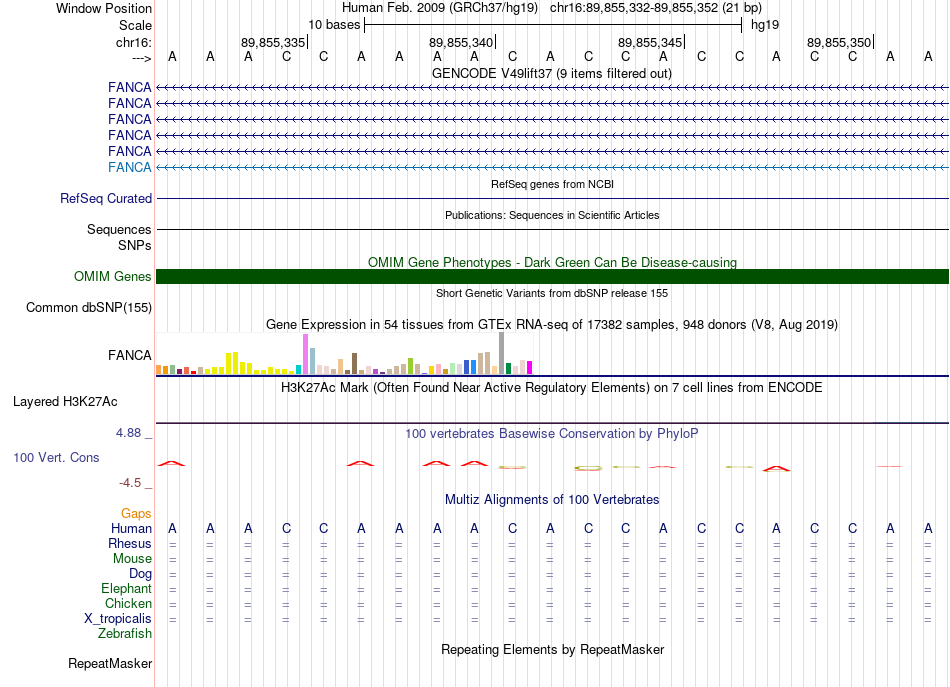Click the -4.5 lower scale value
Image resolution: width=950 pixels, height=687 pixels.
(x=130, y=483)
